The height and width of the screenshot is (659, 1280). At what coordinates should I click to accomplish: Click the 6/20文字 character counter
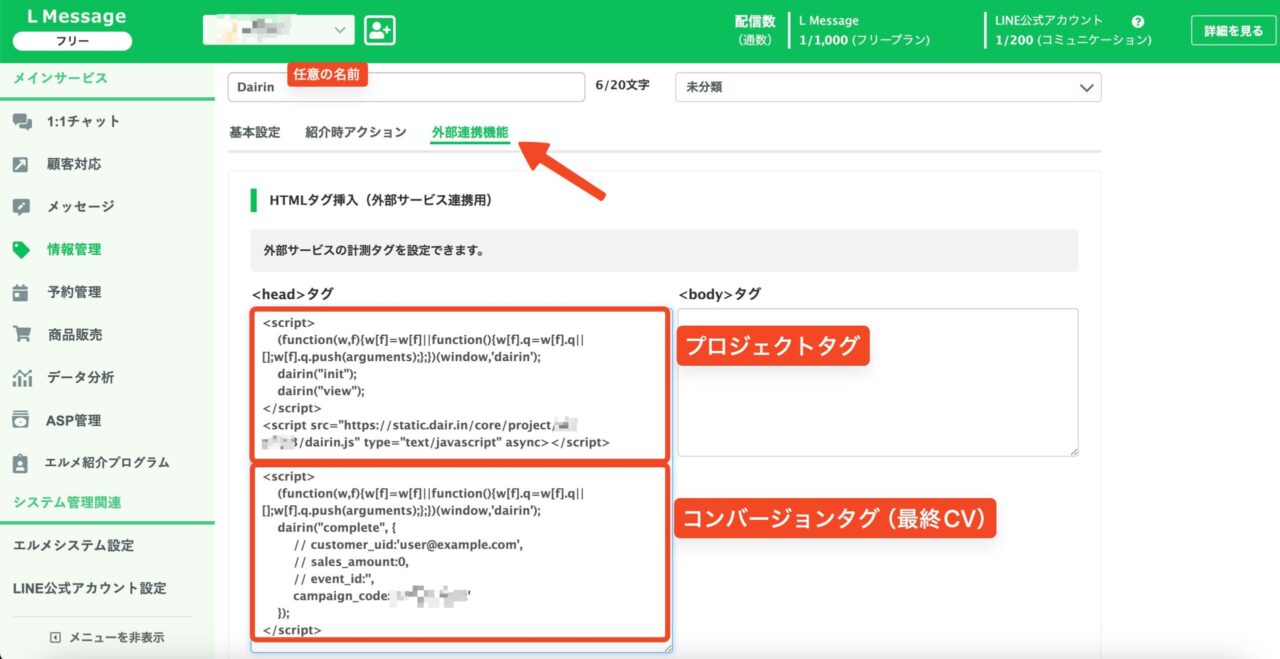[622, 86]
